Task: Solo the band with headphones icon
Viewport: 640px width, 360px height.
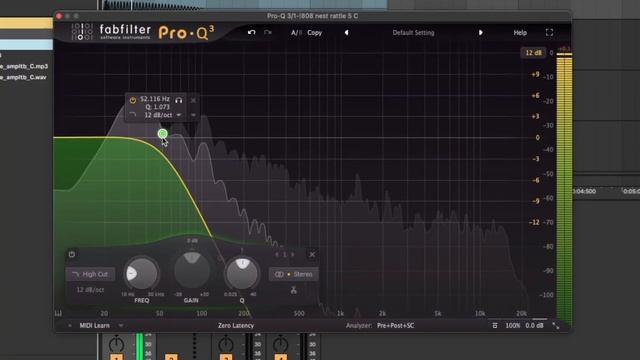Action: click(178, 100)
